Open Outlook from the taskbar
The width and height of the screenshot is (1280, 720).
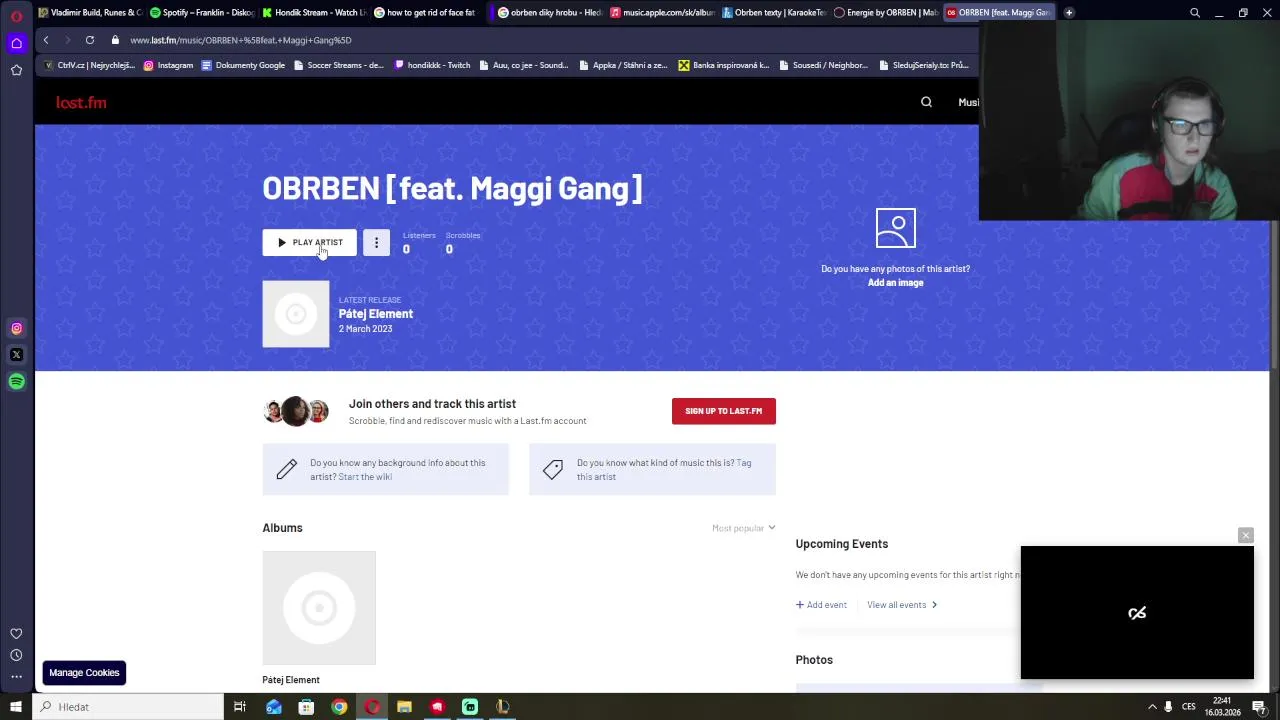(274, 707)
